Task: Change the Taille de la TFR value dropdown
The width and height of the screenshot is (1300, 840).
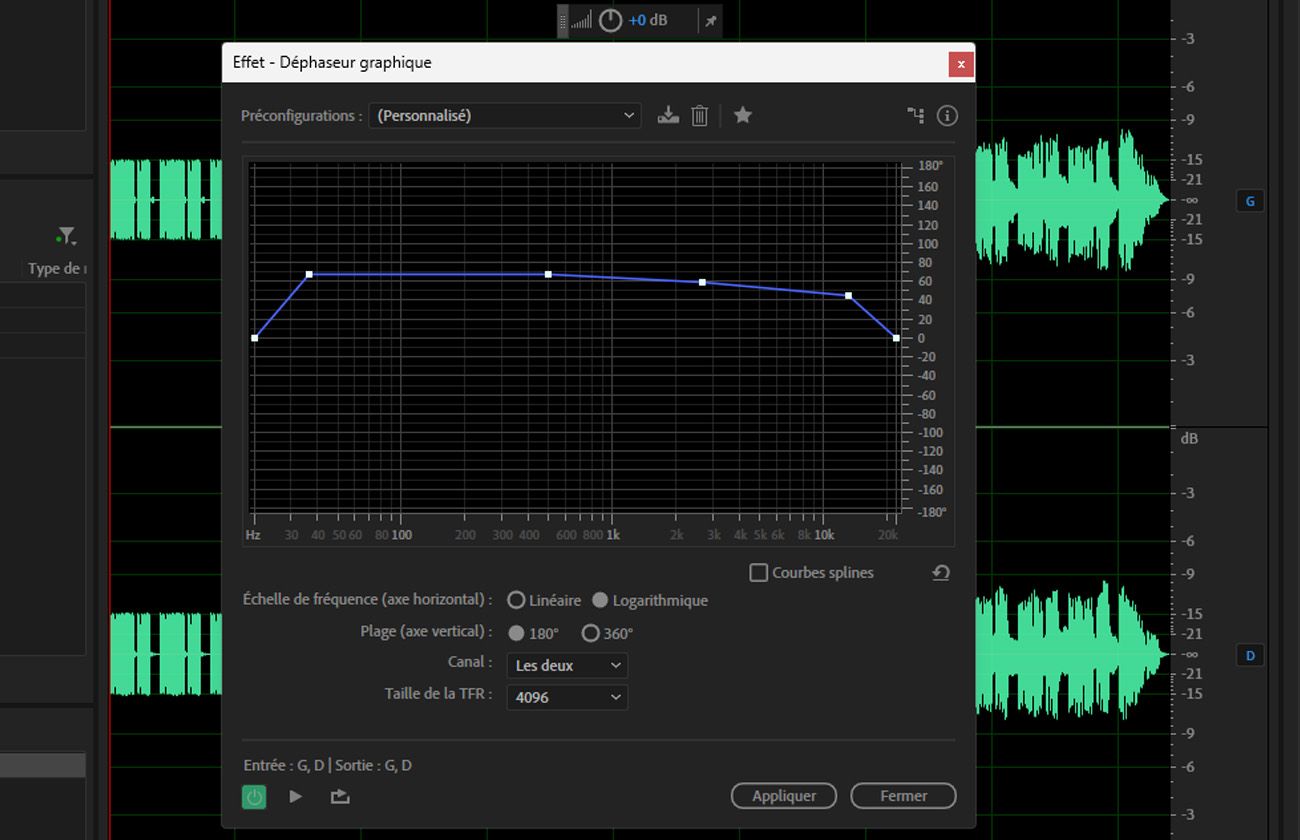Action: 567,697
